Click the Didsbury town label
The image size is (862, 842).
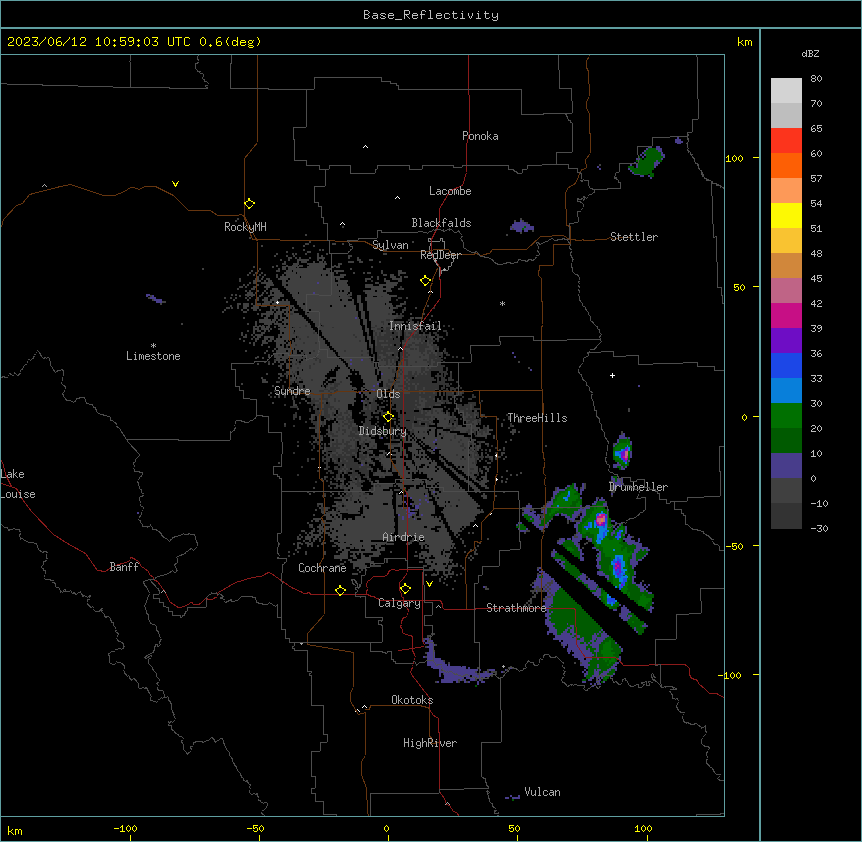(x=383, y=431)
